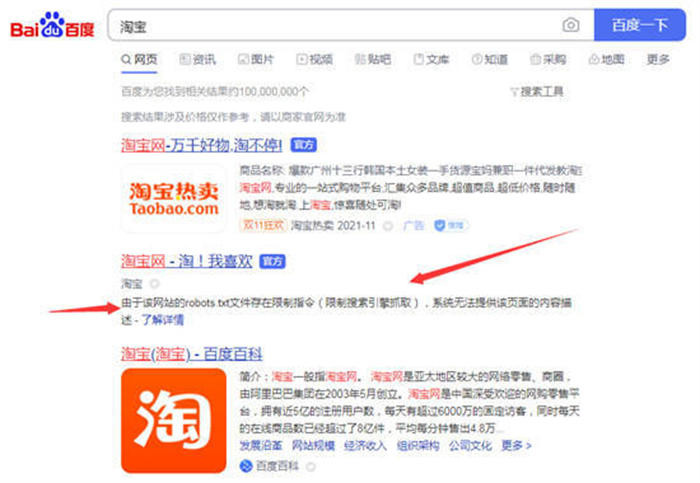Click the 了解详情 link

coord(162,320)
